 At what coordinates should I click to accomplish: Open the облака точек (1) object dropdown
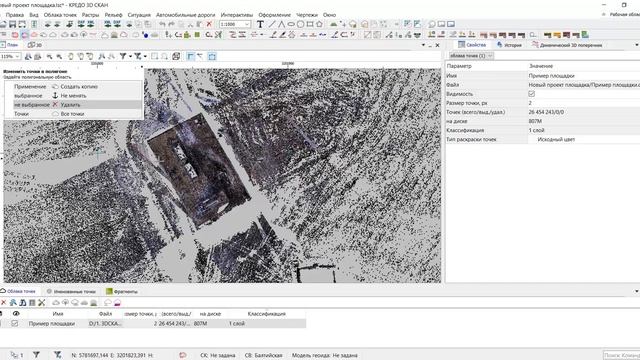click(x=471, y=56)
